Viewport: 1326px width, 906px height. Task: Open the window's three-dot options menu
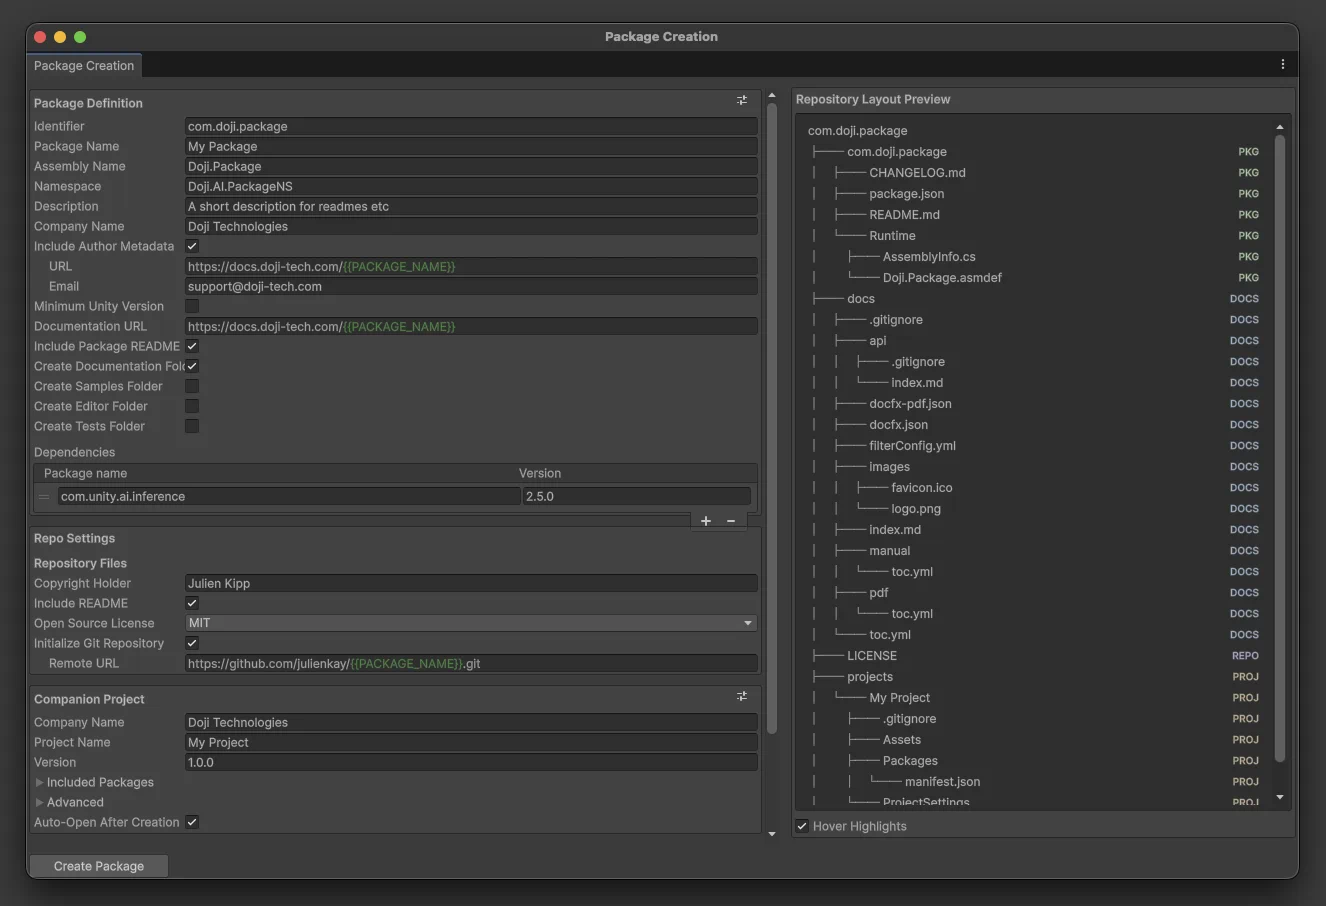coord(1283,64)
